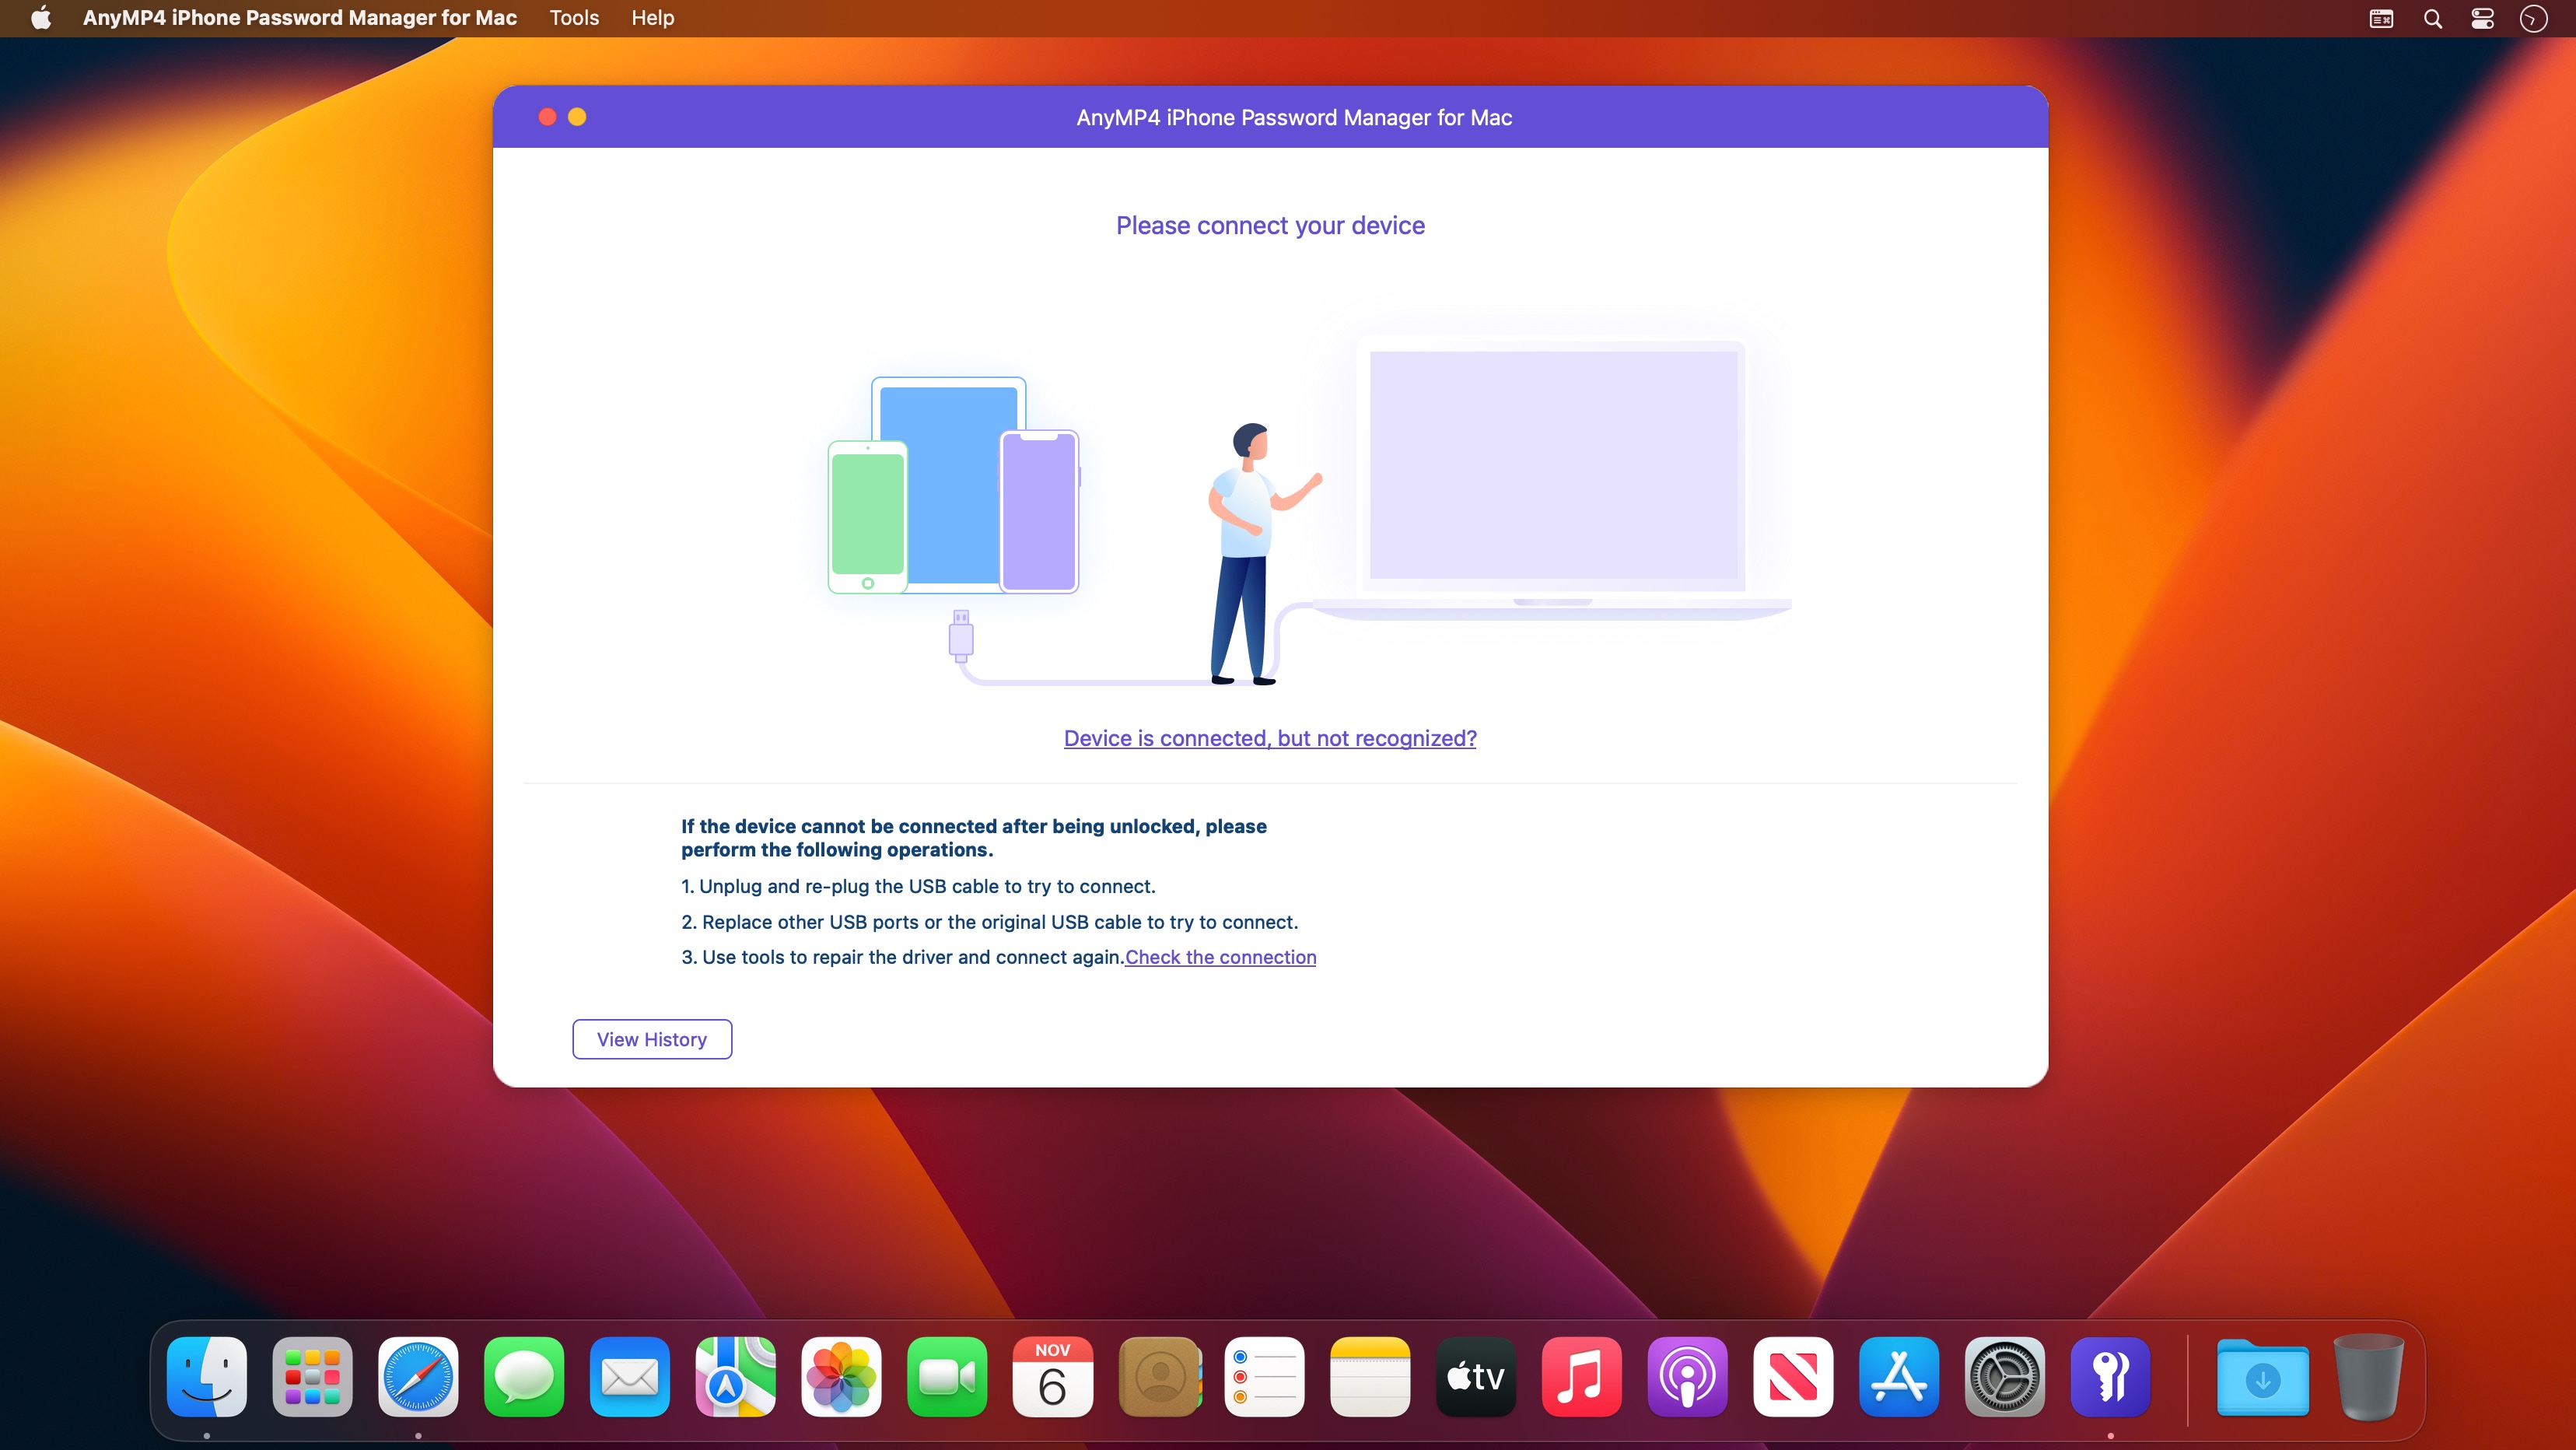Click keyboard input source menu bar icon
The width and height of the screenshot is (2576, 1450).
2382,19
